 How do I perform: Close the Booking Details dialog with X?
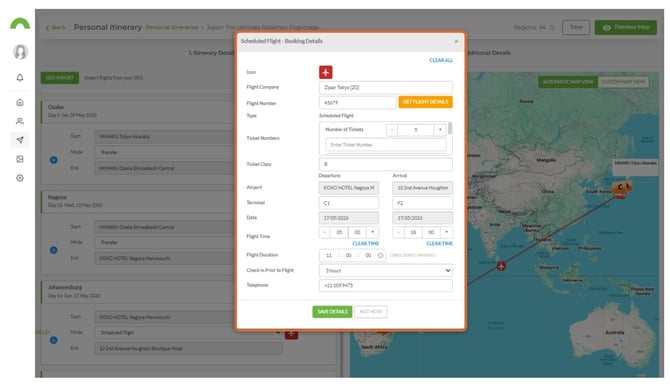point(456,41)
